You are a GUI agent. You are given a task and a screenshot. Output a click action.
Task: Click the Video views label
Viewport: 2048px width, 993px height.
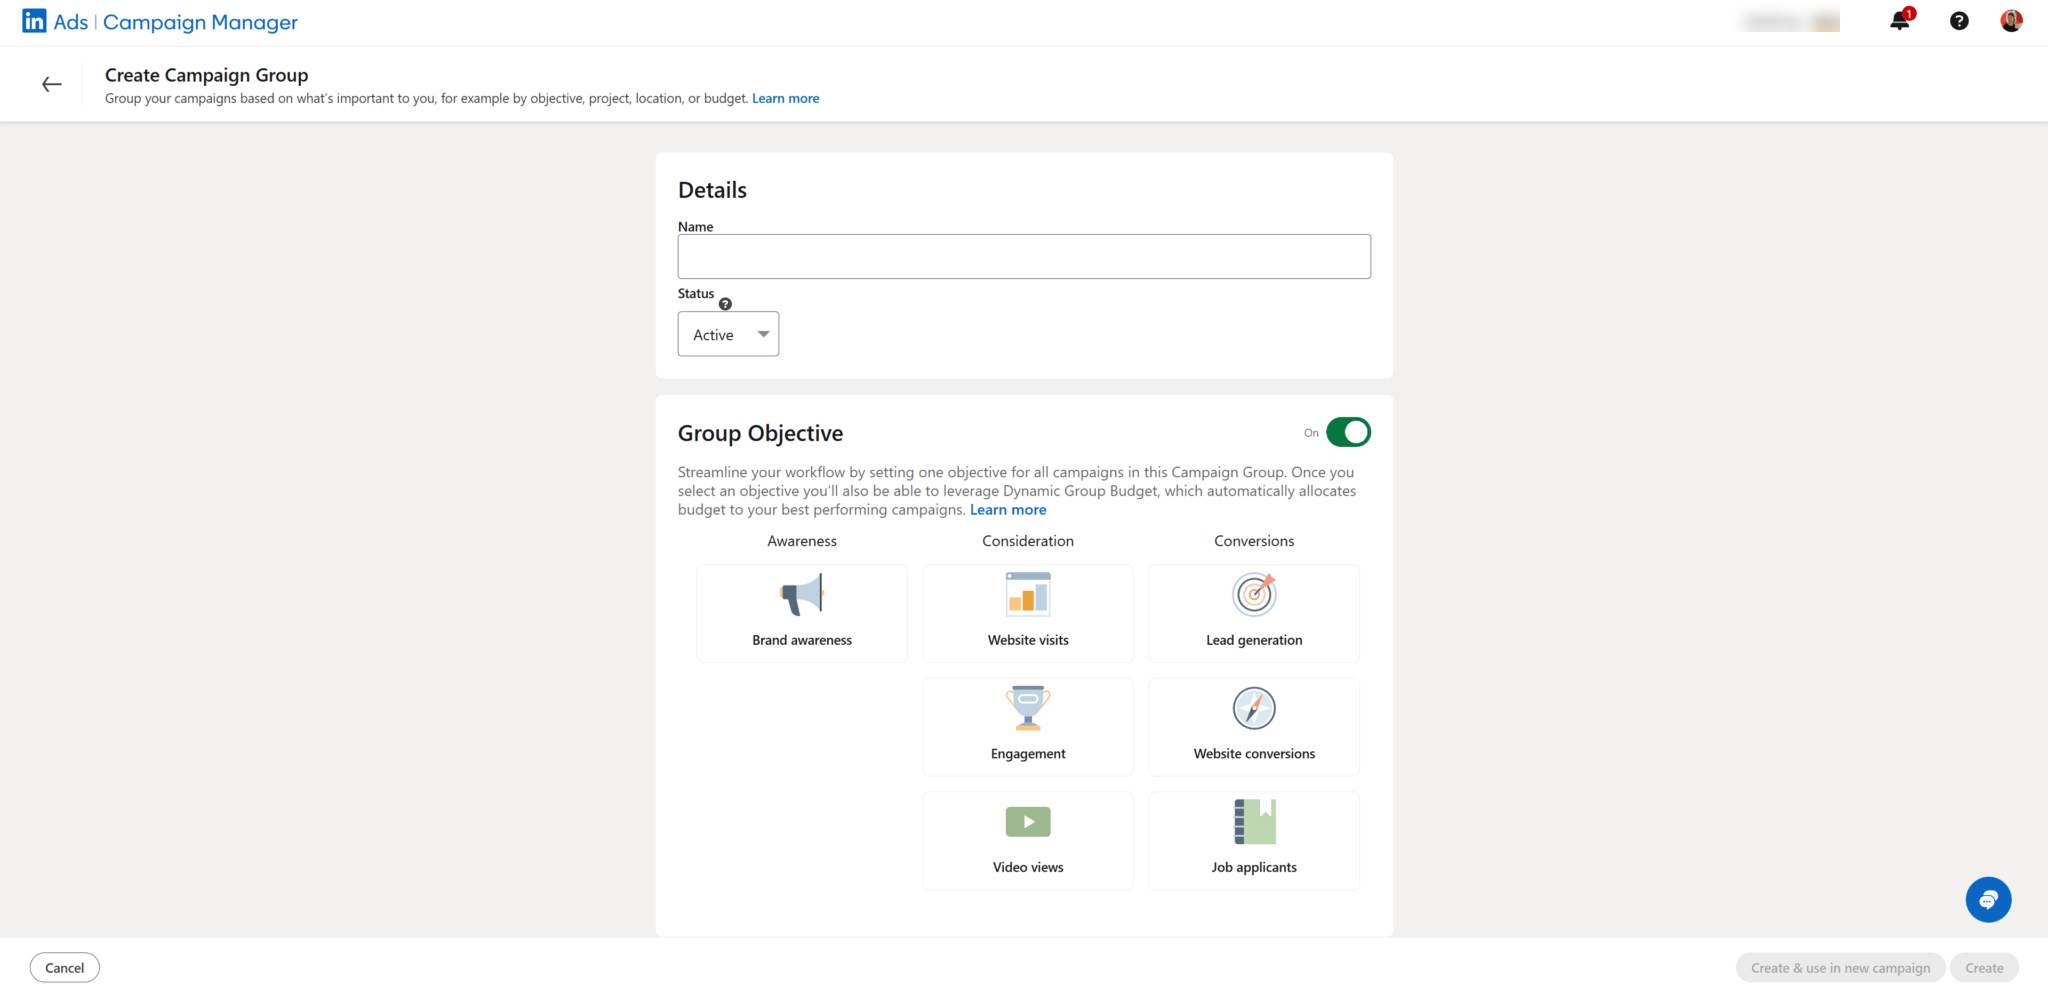click(1028, 868)
